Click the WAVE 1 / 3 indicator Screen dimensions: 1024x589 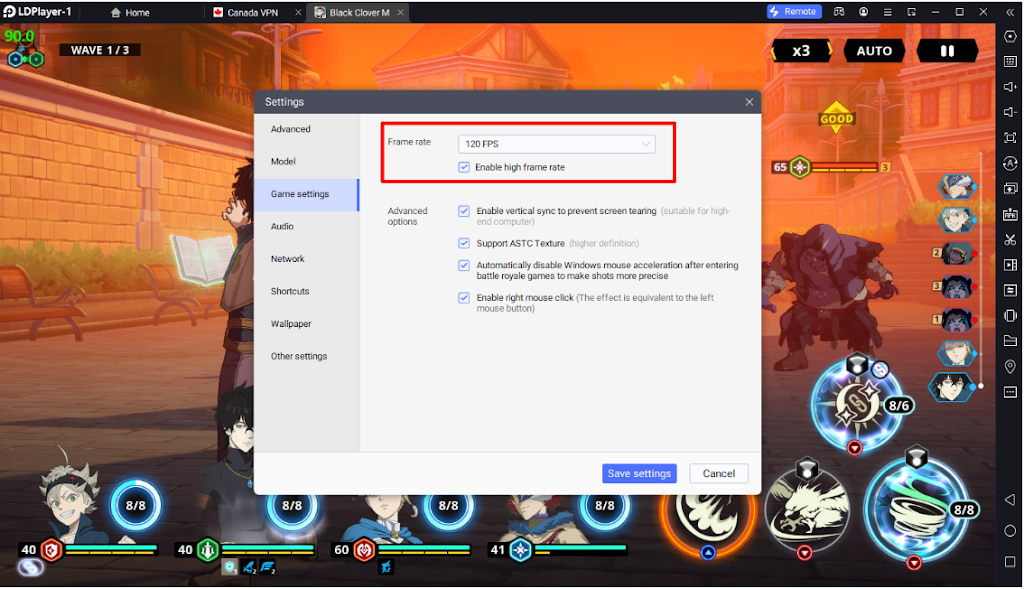click(100, 50)
